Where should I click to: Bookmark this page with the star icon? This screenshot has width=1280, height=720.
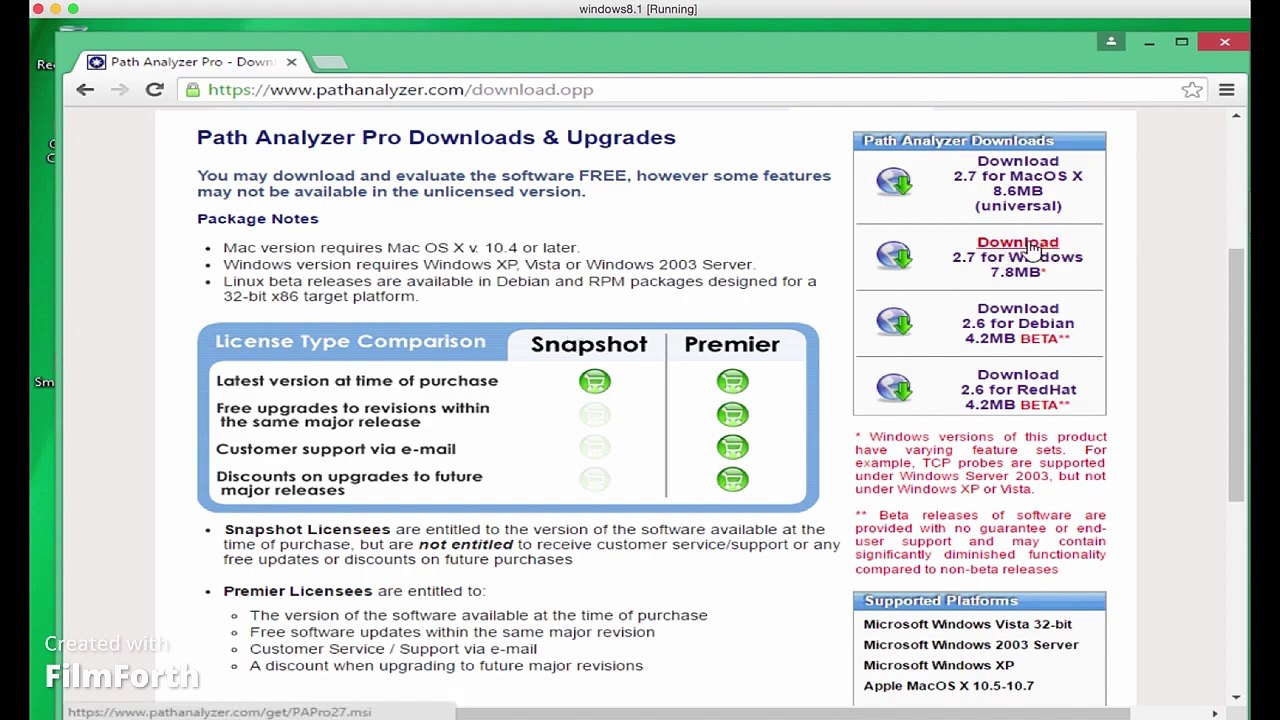tap(1192, 90)
